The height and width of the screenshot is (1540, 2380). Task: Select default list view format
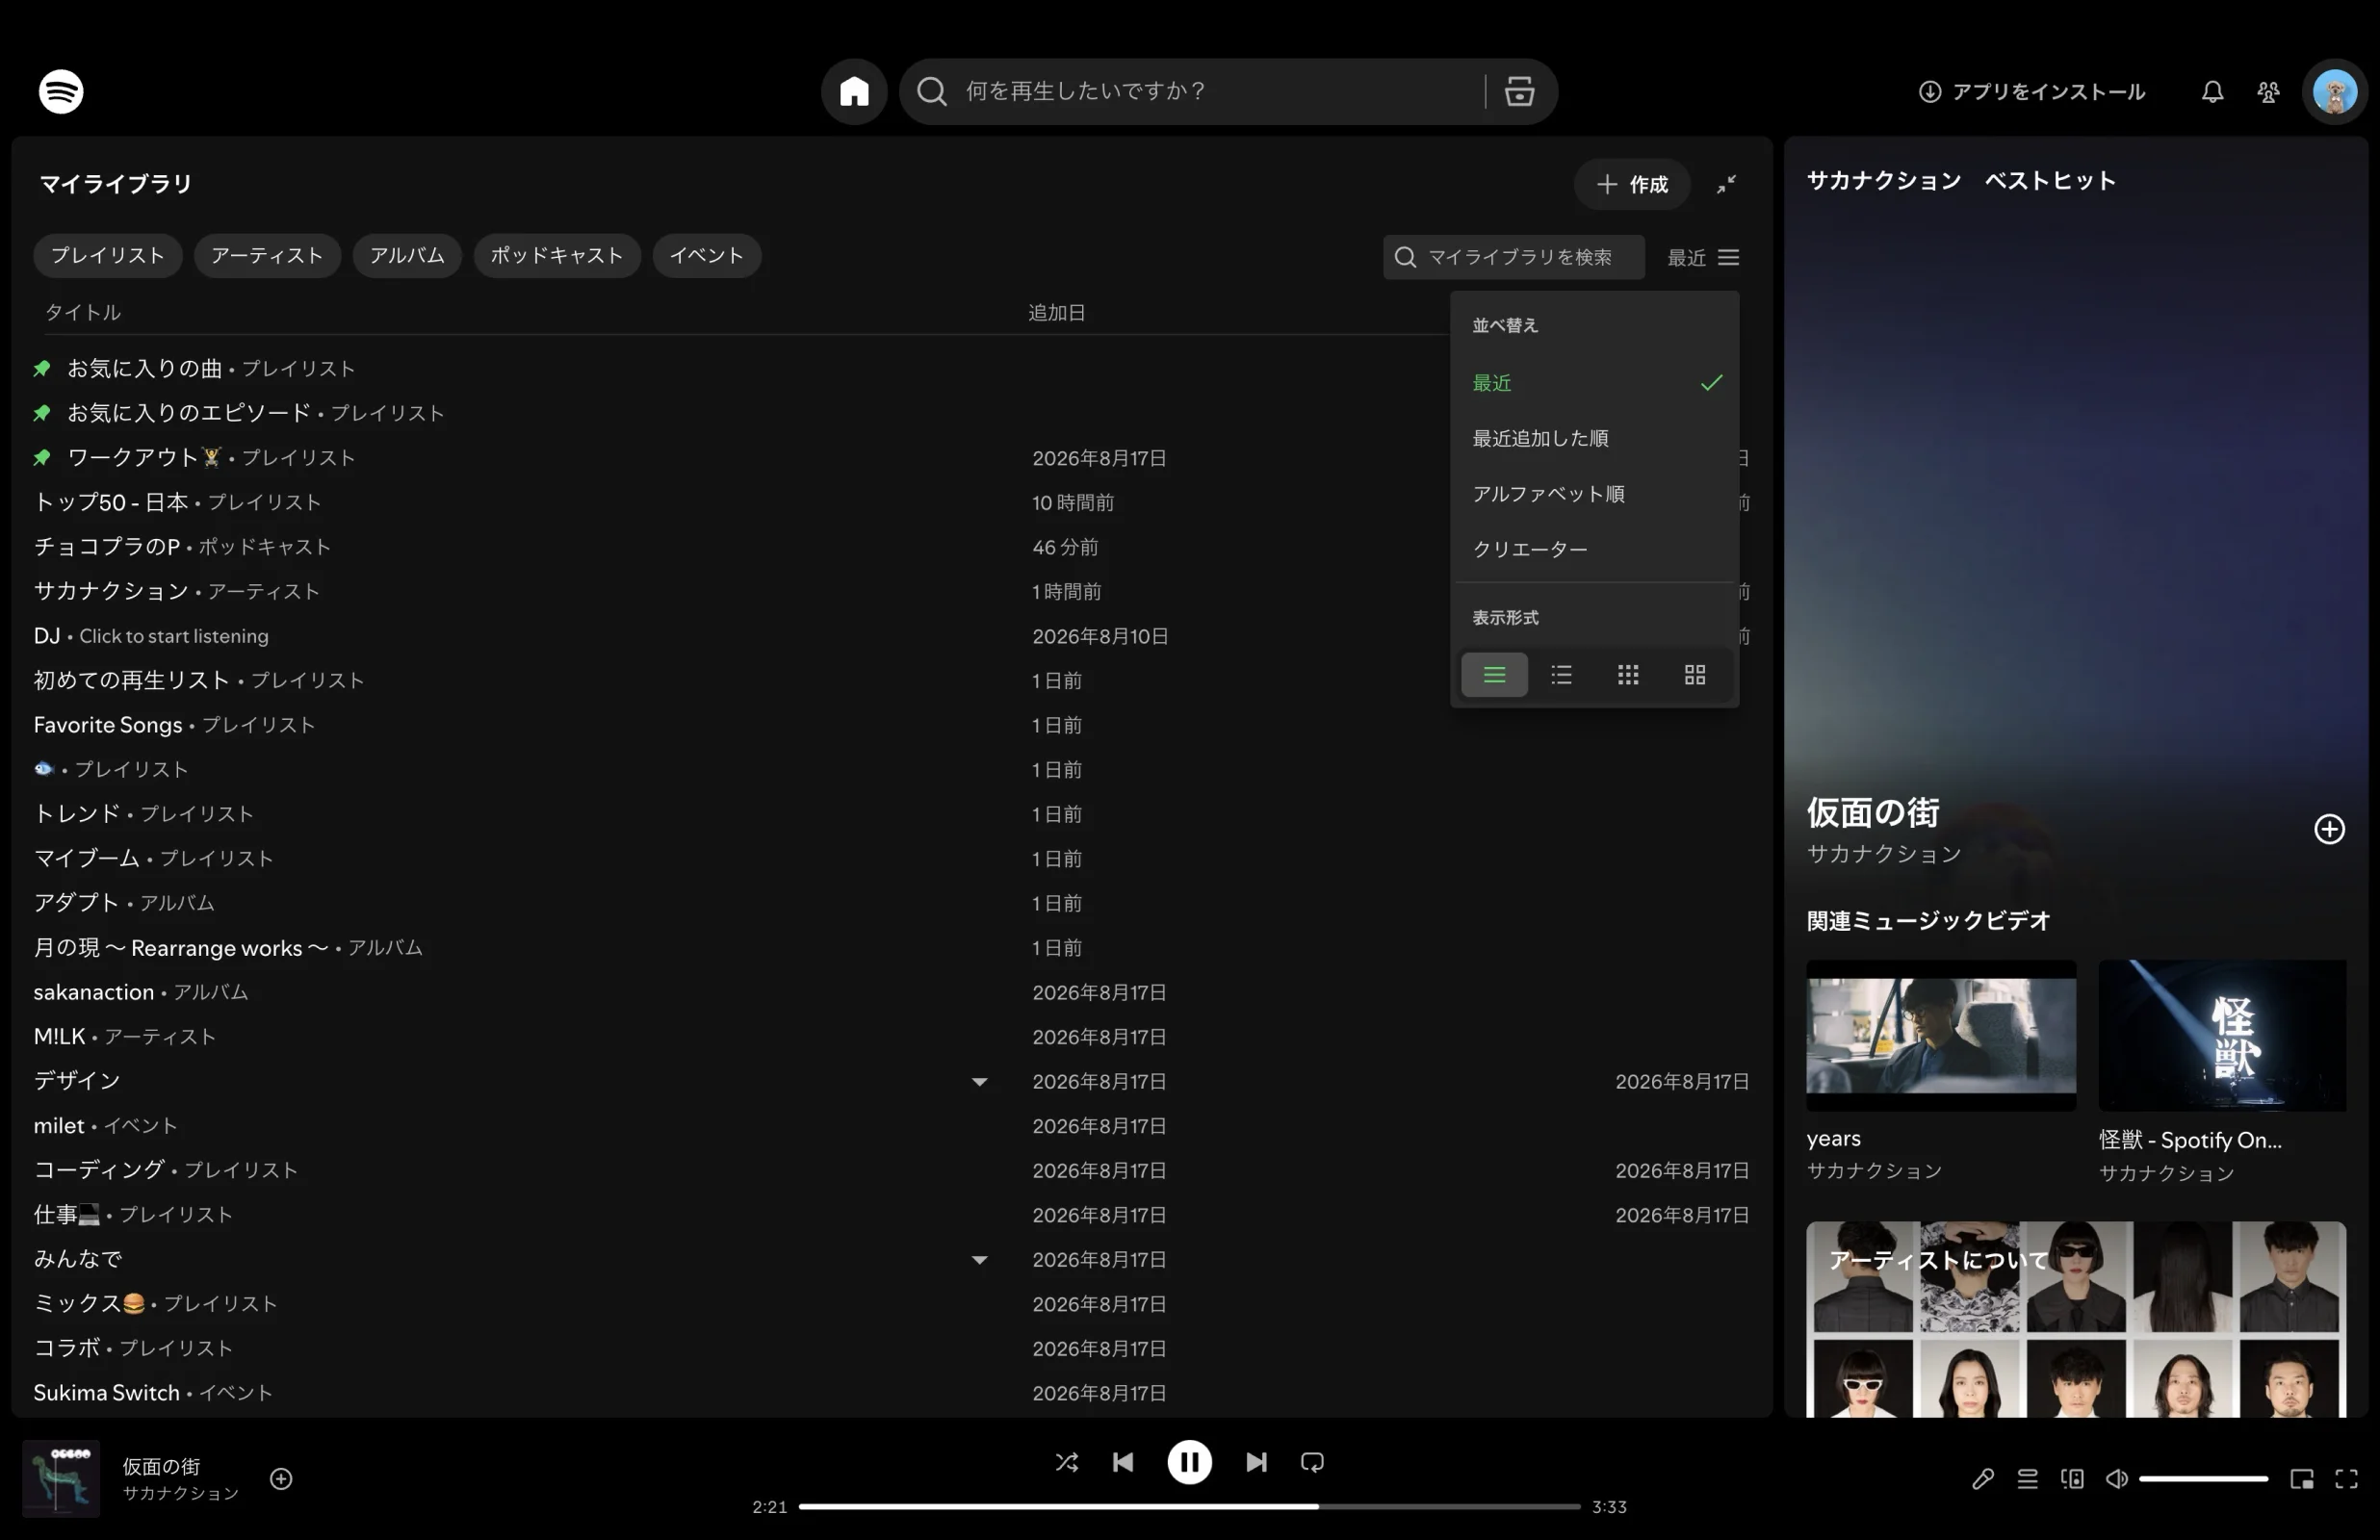coord(1561,674)
